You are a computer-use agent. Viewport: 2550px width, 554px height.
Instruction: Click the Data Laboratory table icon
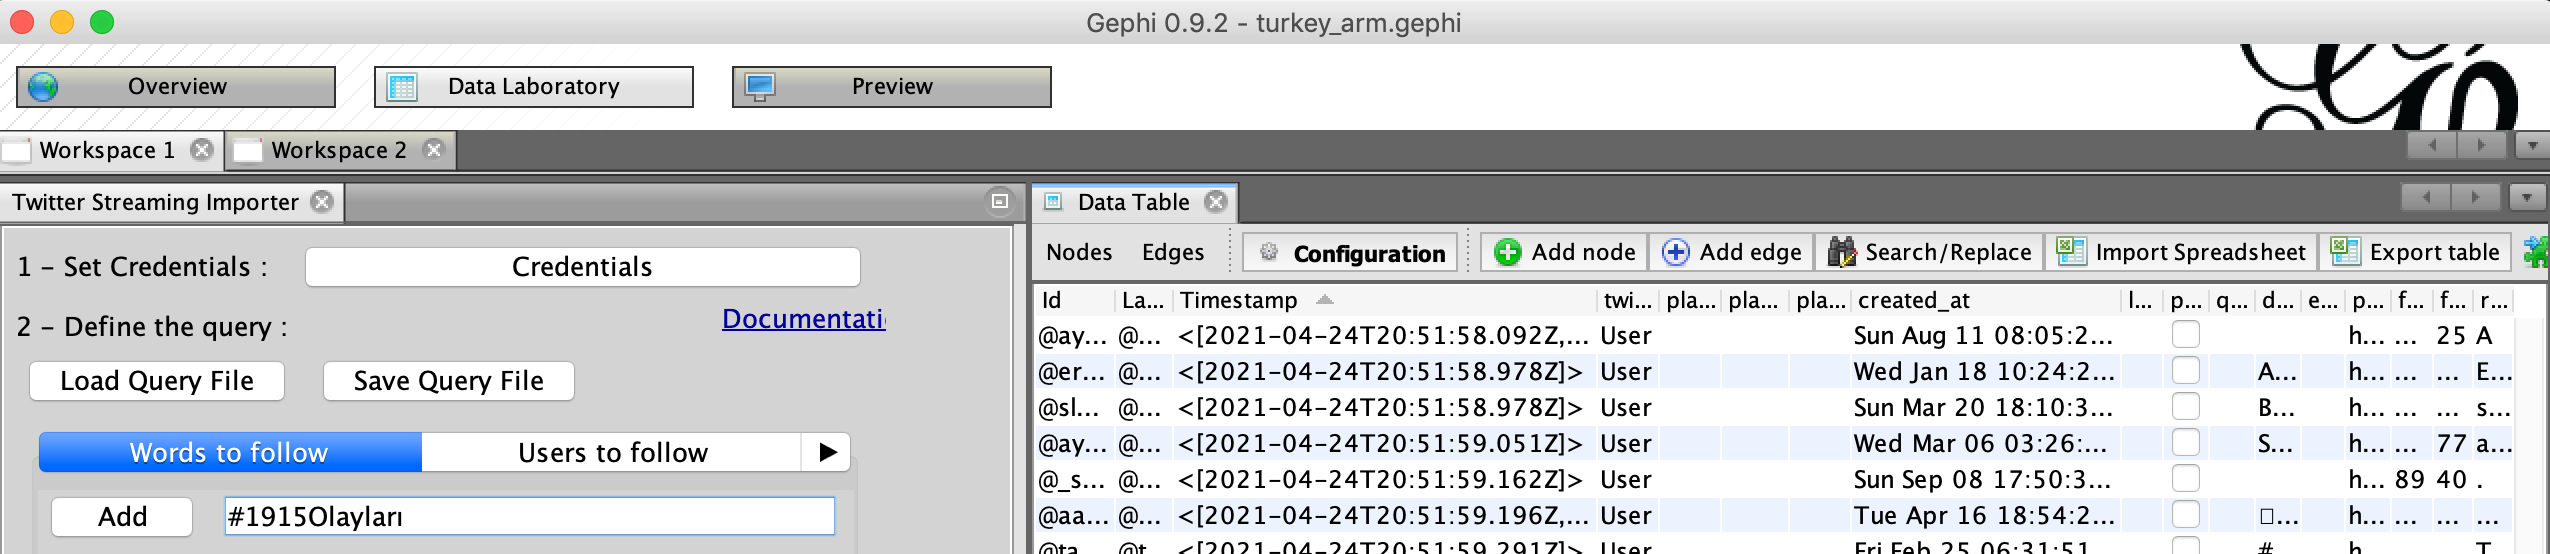tap(402, 87)
